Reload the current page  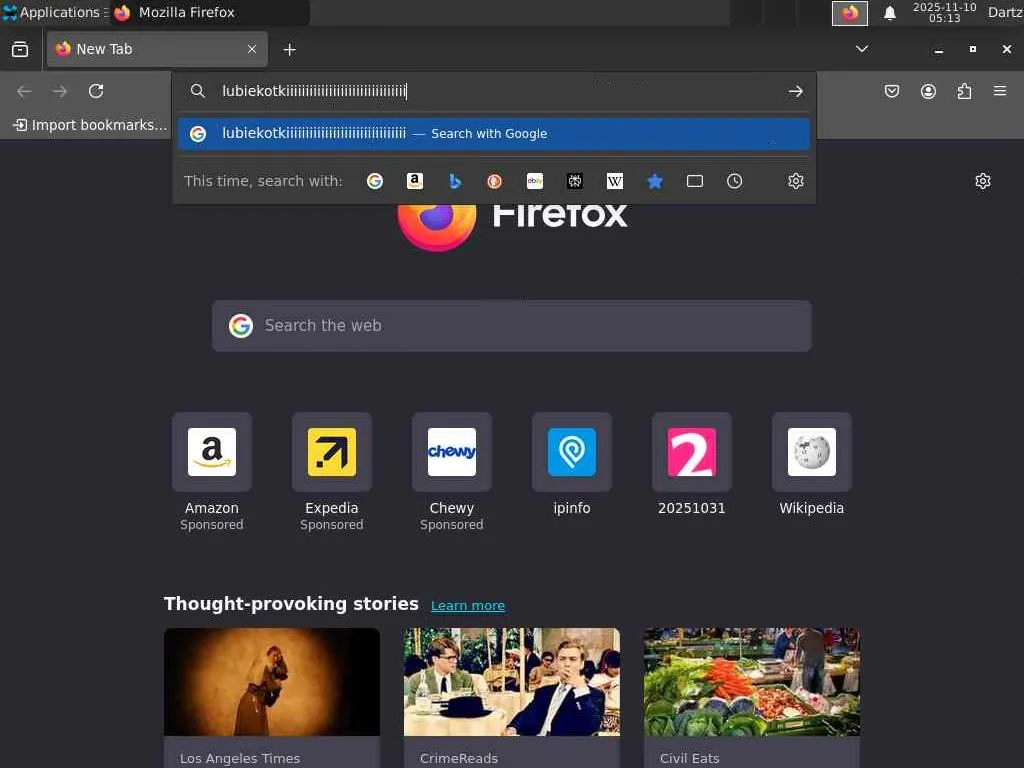tap(96, 91)
